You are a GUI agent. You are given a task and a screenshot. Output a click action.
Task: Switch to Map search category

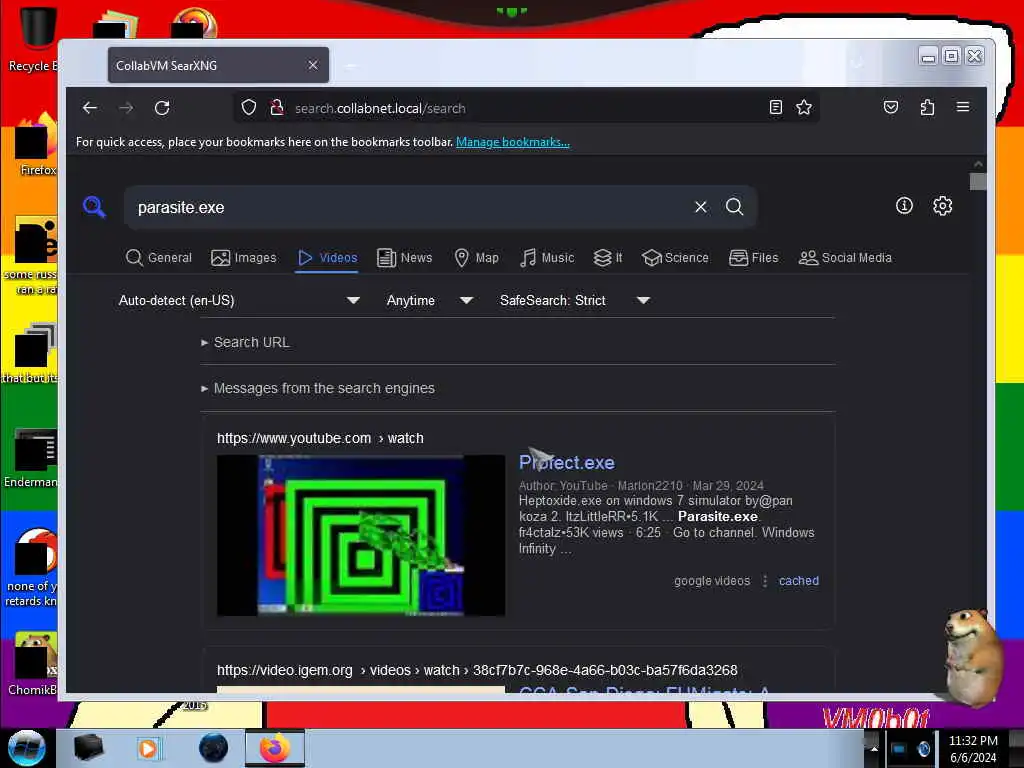pos(476,258)
